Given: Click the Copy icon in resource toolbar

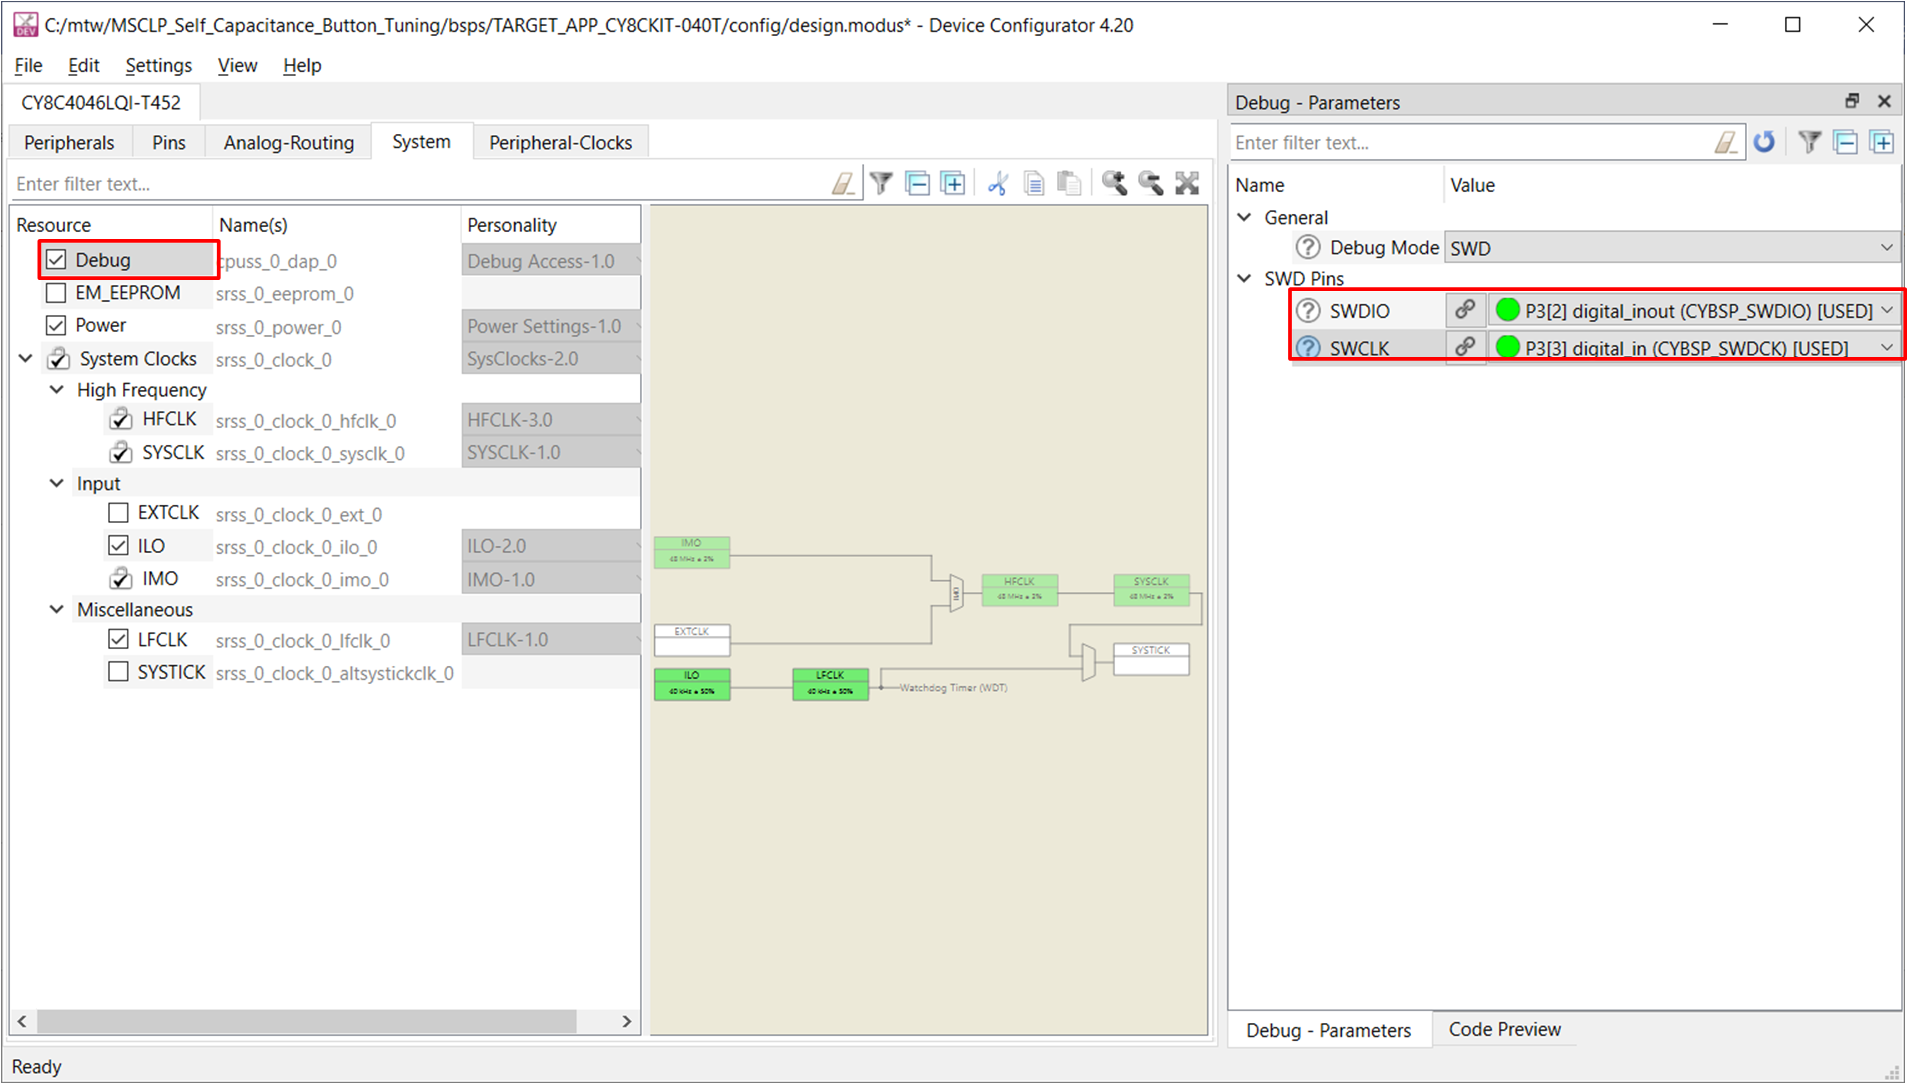Looking at the screenshot, I should pyautogui.click(x=1033, y=183).
